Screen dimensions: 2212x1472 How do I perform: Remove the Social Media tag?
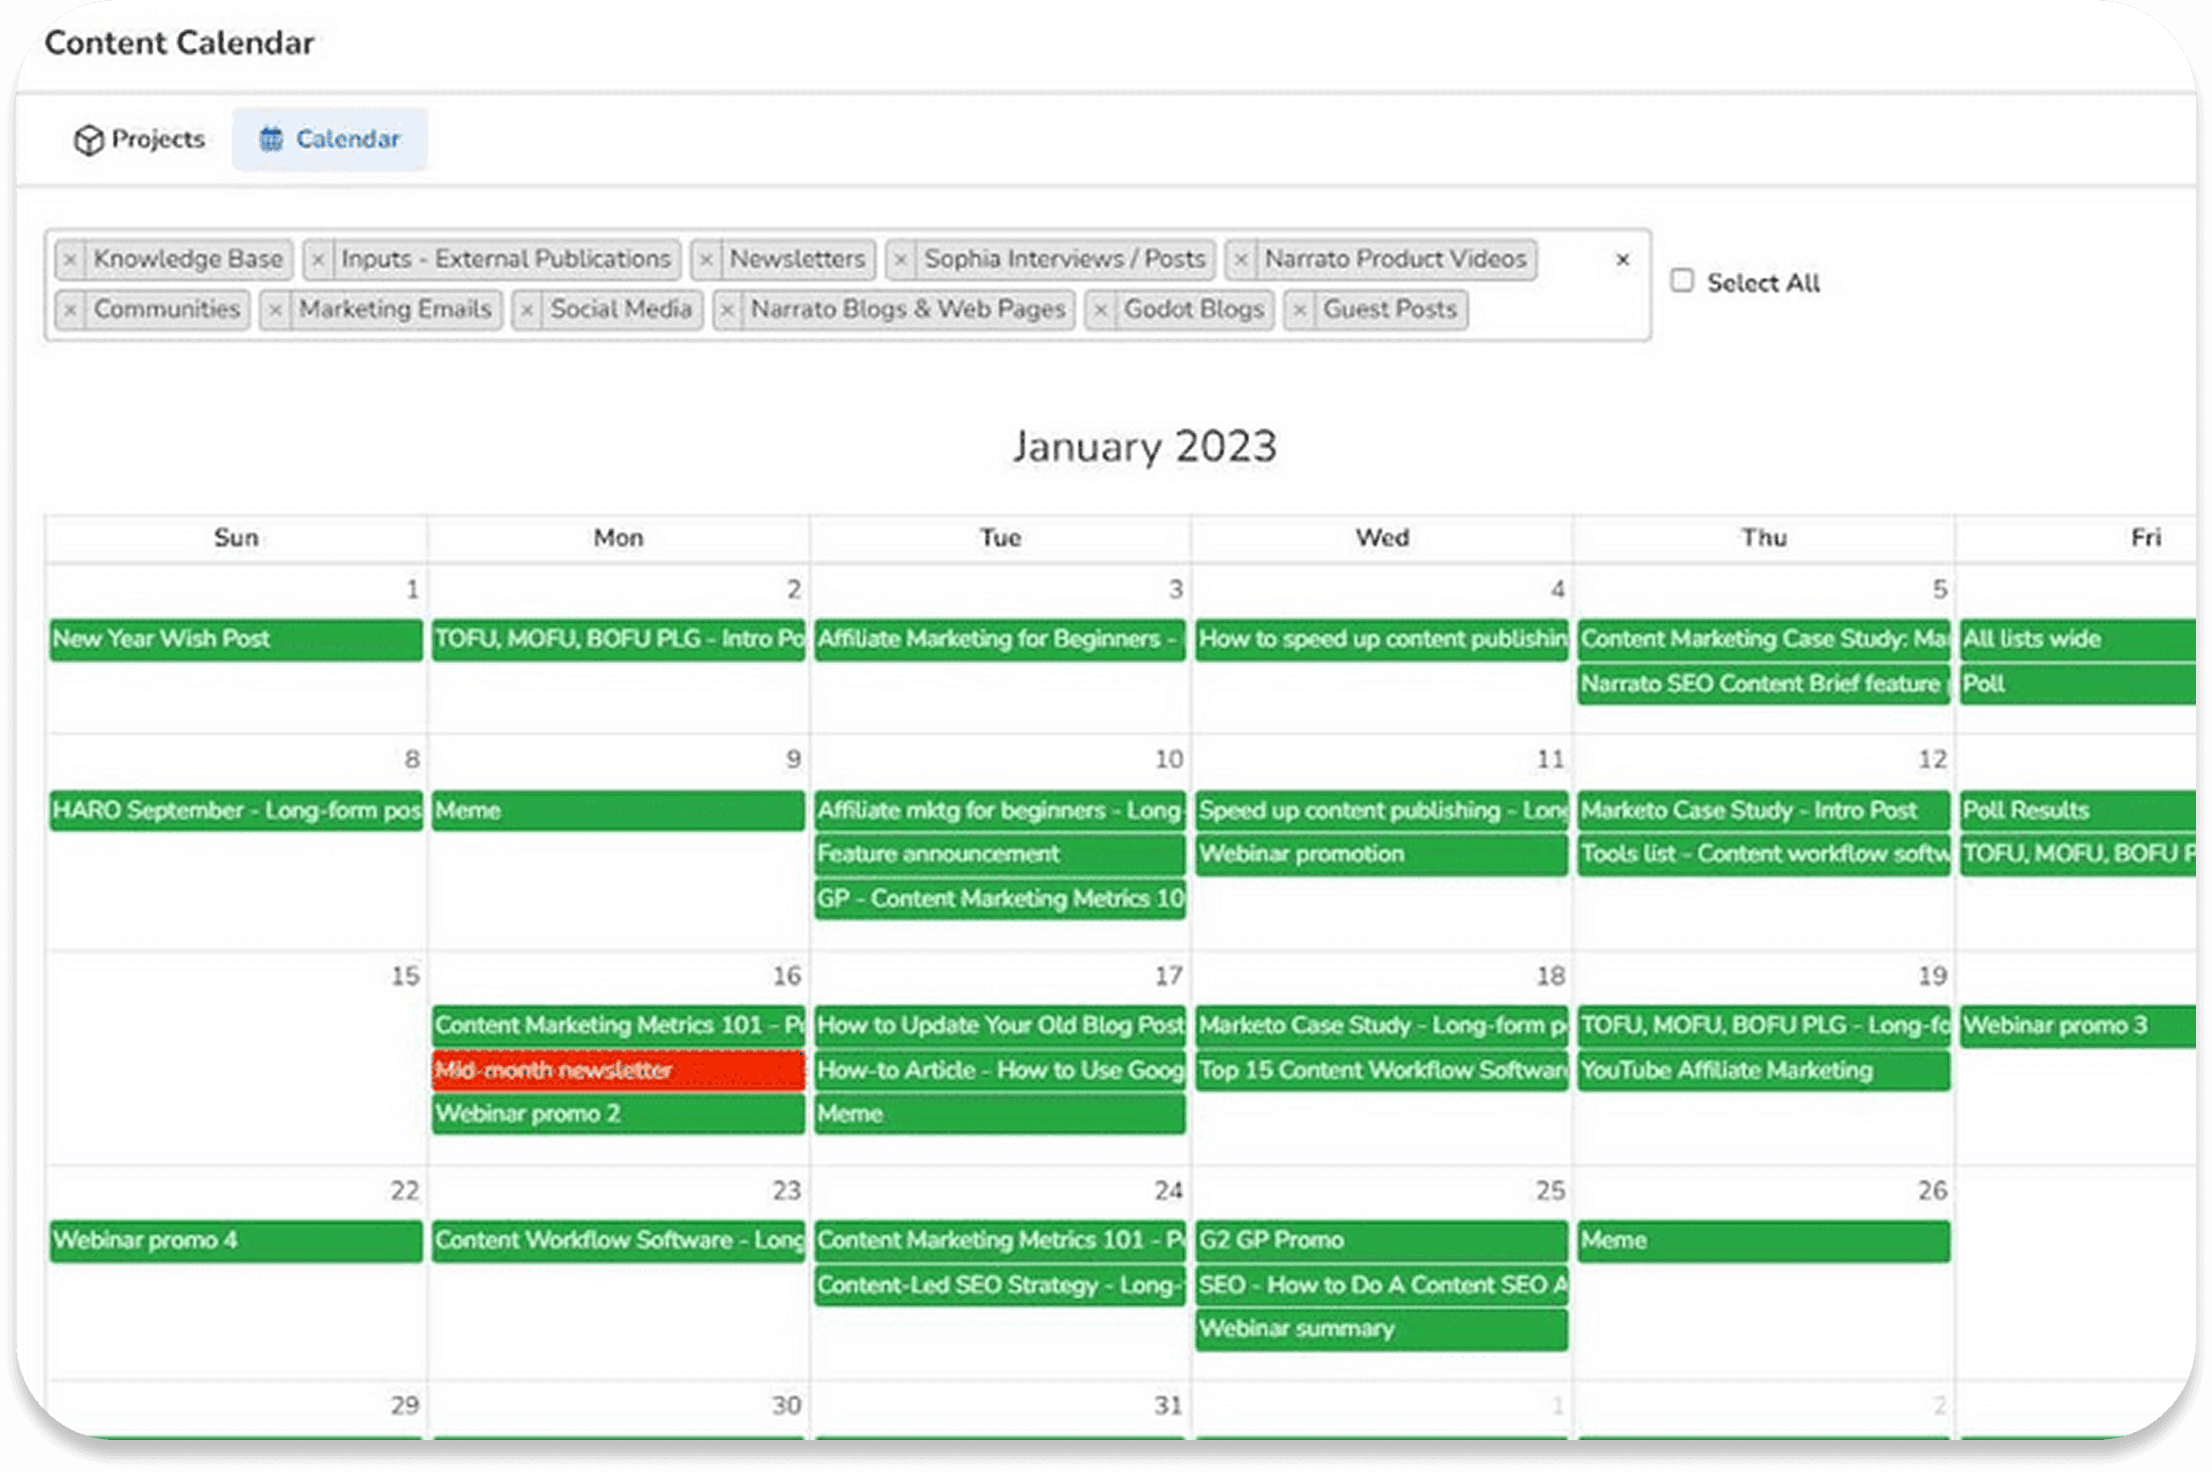(x=527, y=310)
